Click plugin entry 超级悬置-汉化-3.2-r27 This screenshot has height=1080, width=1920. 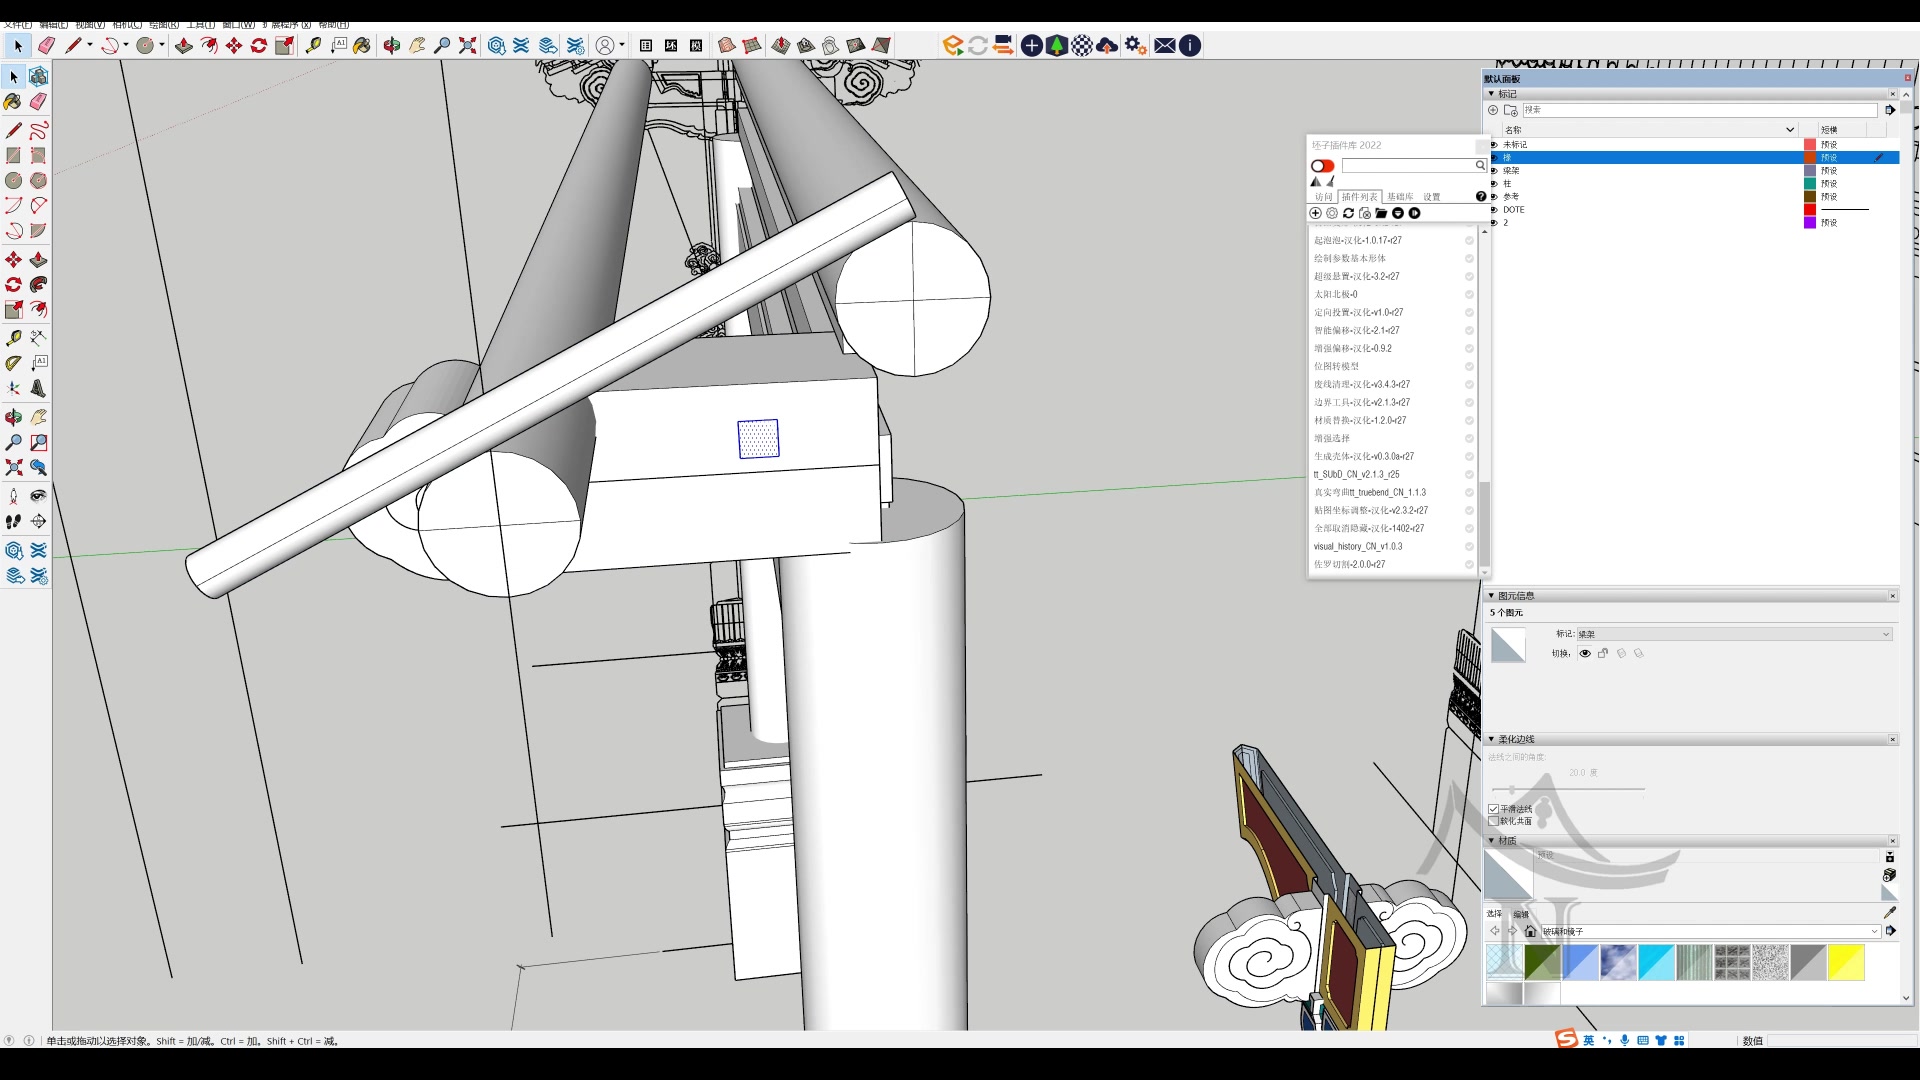coord(1356,276)
